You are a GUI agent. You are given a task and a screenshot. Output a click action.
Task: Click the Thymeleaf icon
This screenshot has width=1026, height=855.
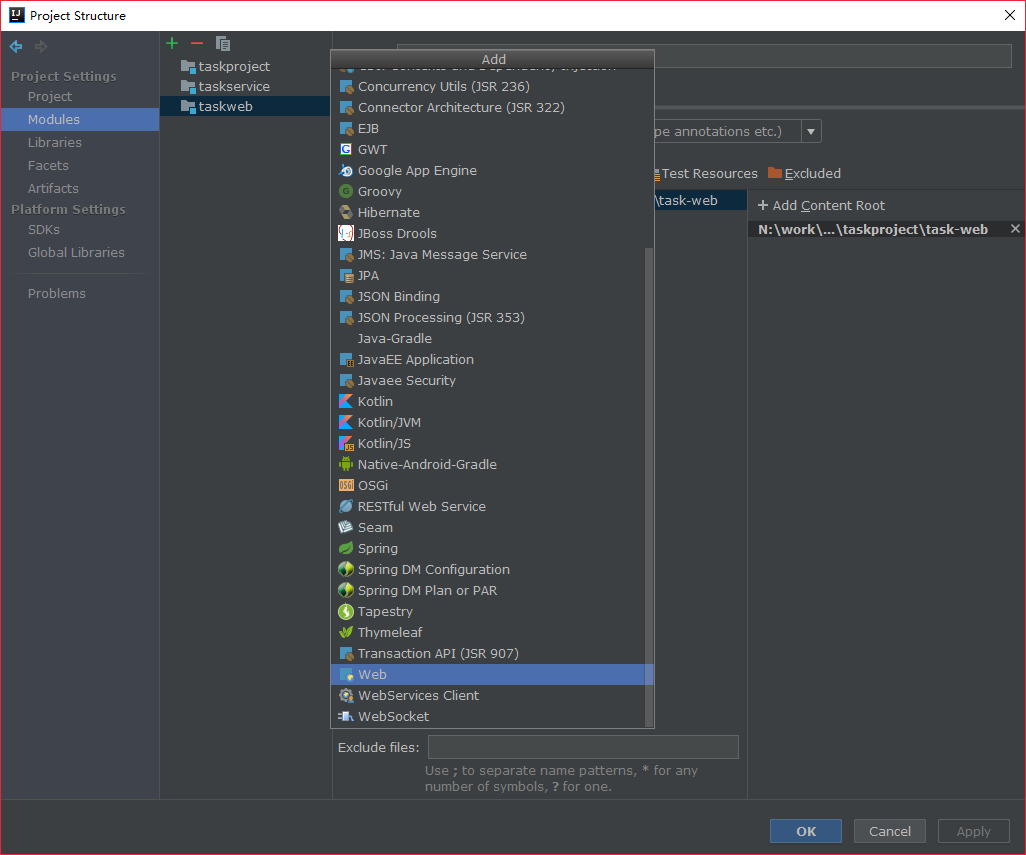346,632
